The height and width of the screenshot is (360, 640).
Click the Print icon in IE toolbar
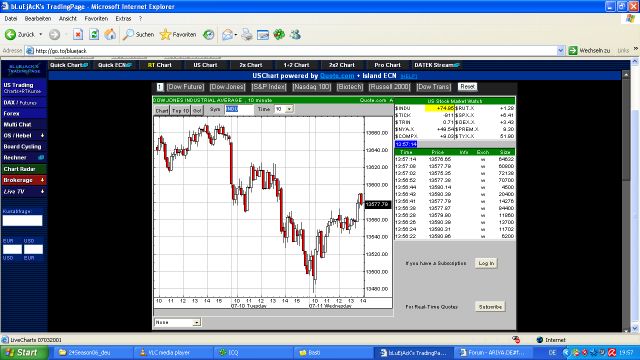click(247, 35)
